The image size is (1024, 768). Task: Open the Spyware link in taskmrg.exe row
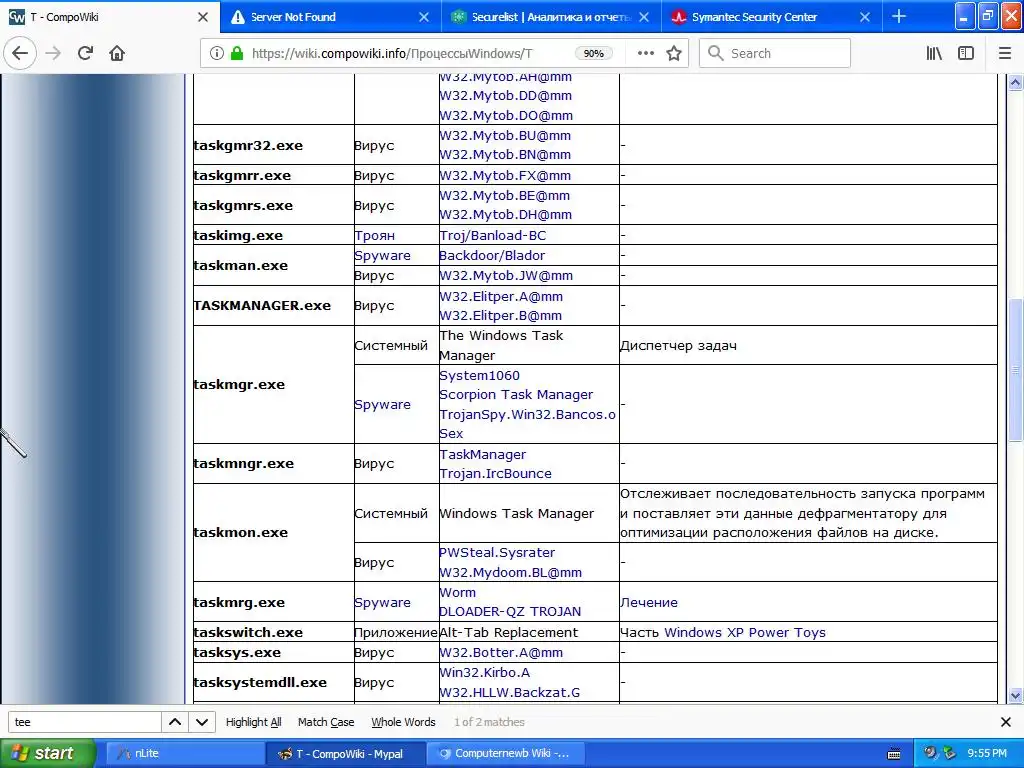point(382,602)
